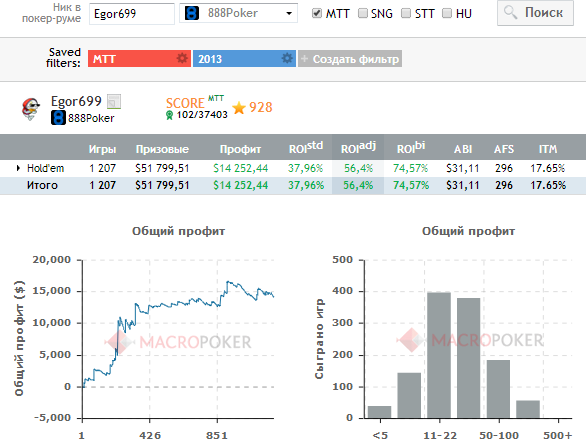This screenshot has width=586, height=448.
Task: Select the blue 2013 saved filter
Action: [x=244, y=59]
